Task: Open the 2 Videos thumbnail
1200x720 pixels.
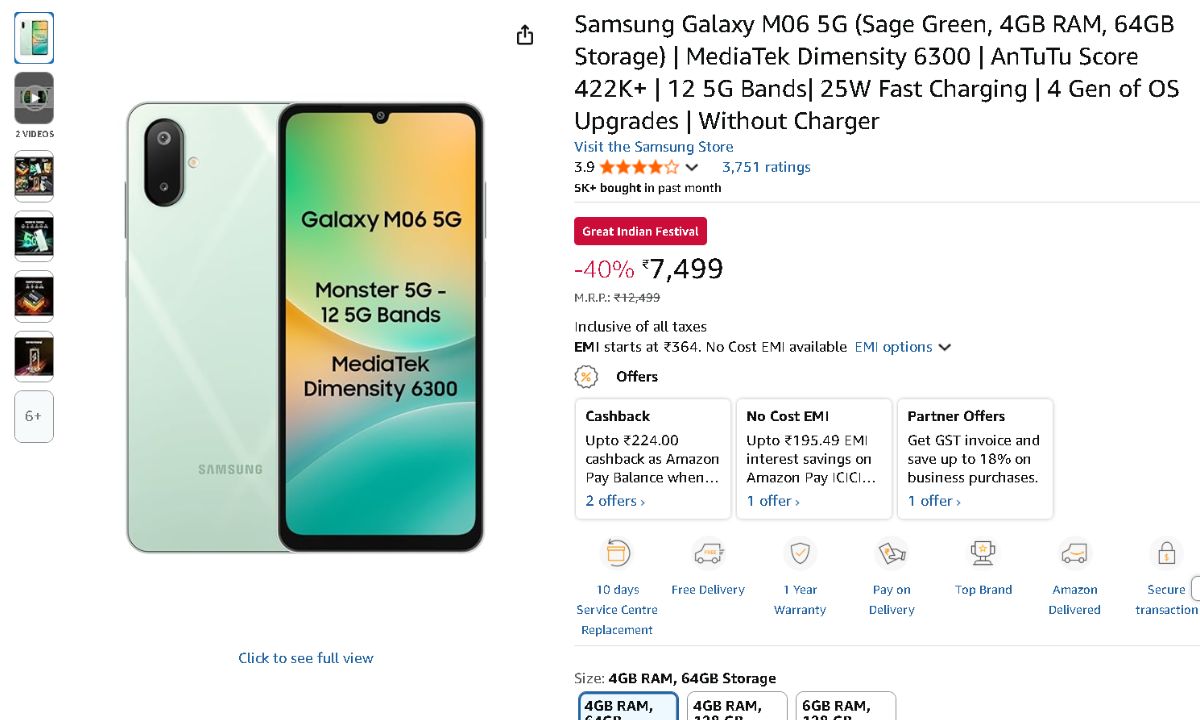Action: tap(34, 98)
